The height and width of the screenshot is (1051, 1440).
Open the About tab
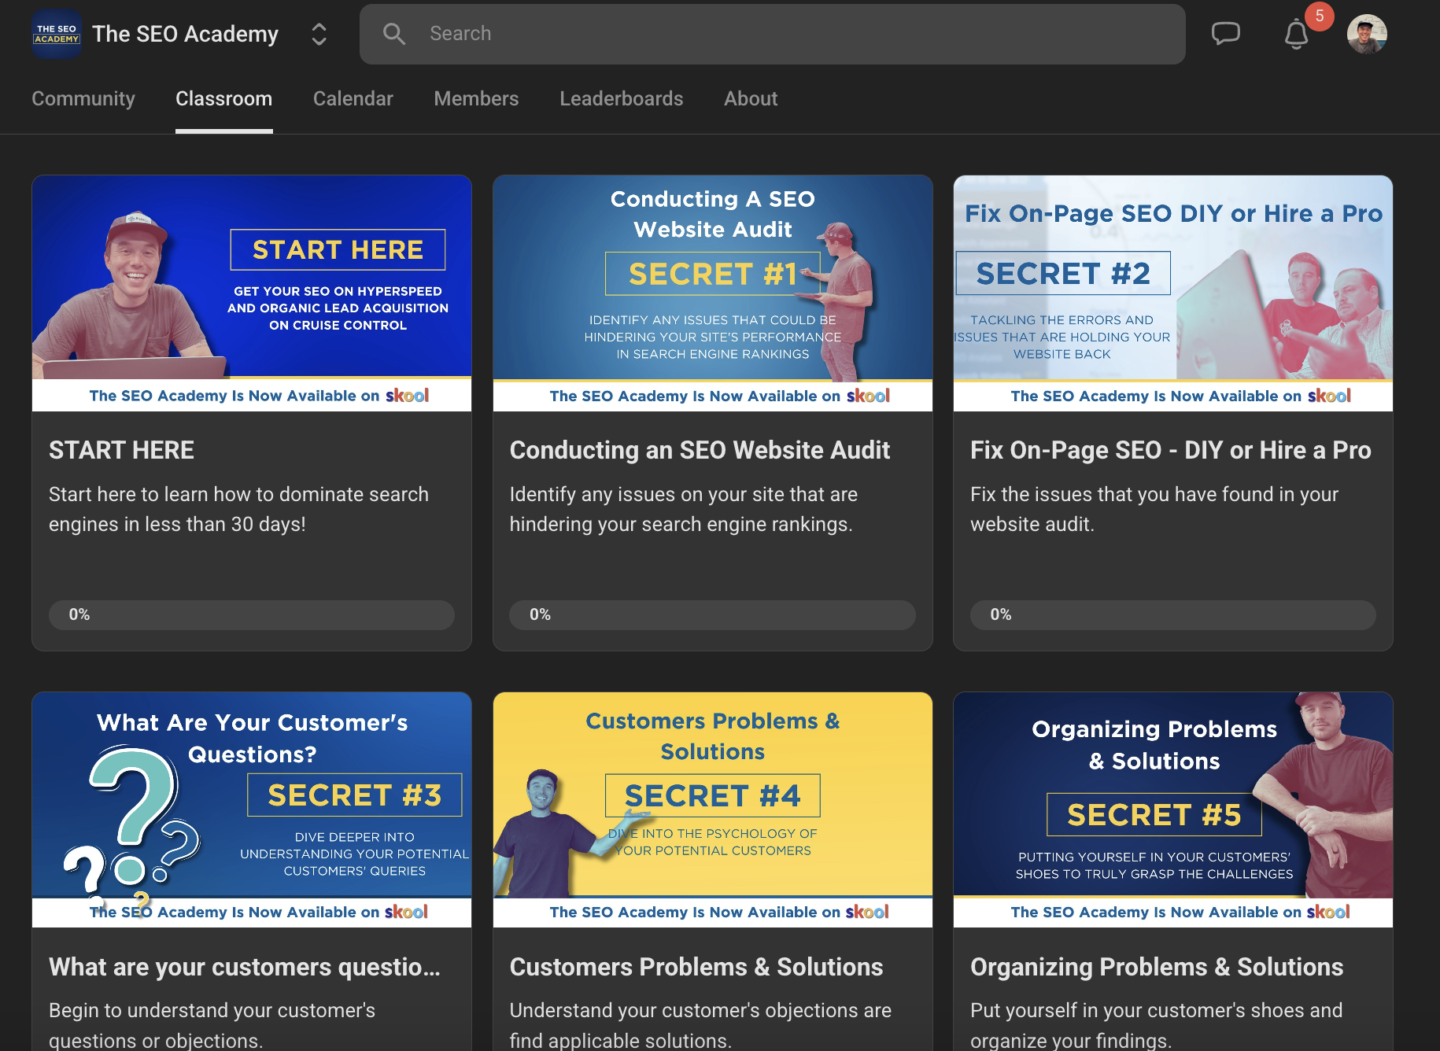coord(751,99)
